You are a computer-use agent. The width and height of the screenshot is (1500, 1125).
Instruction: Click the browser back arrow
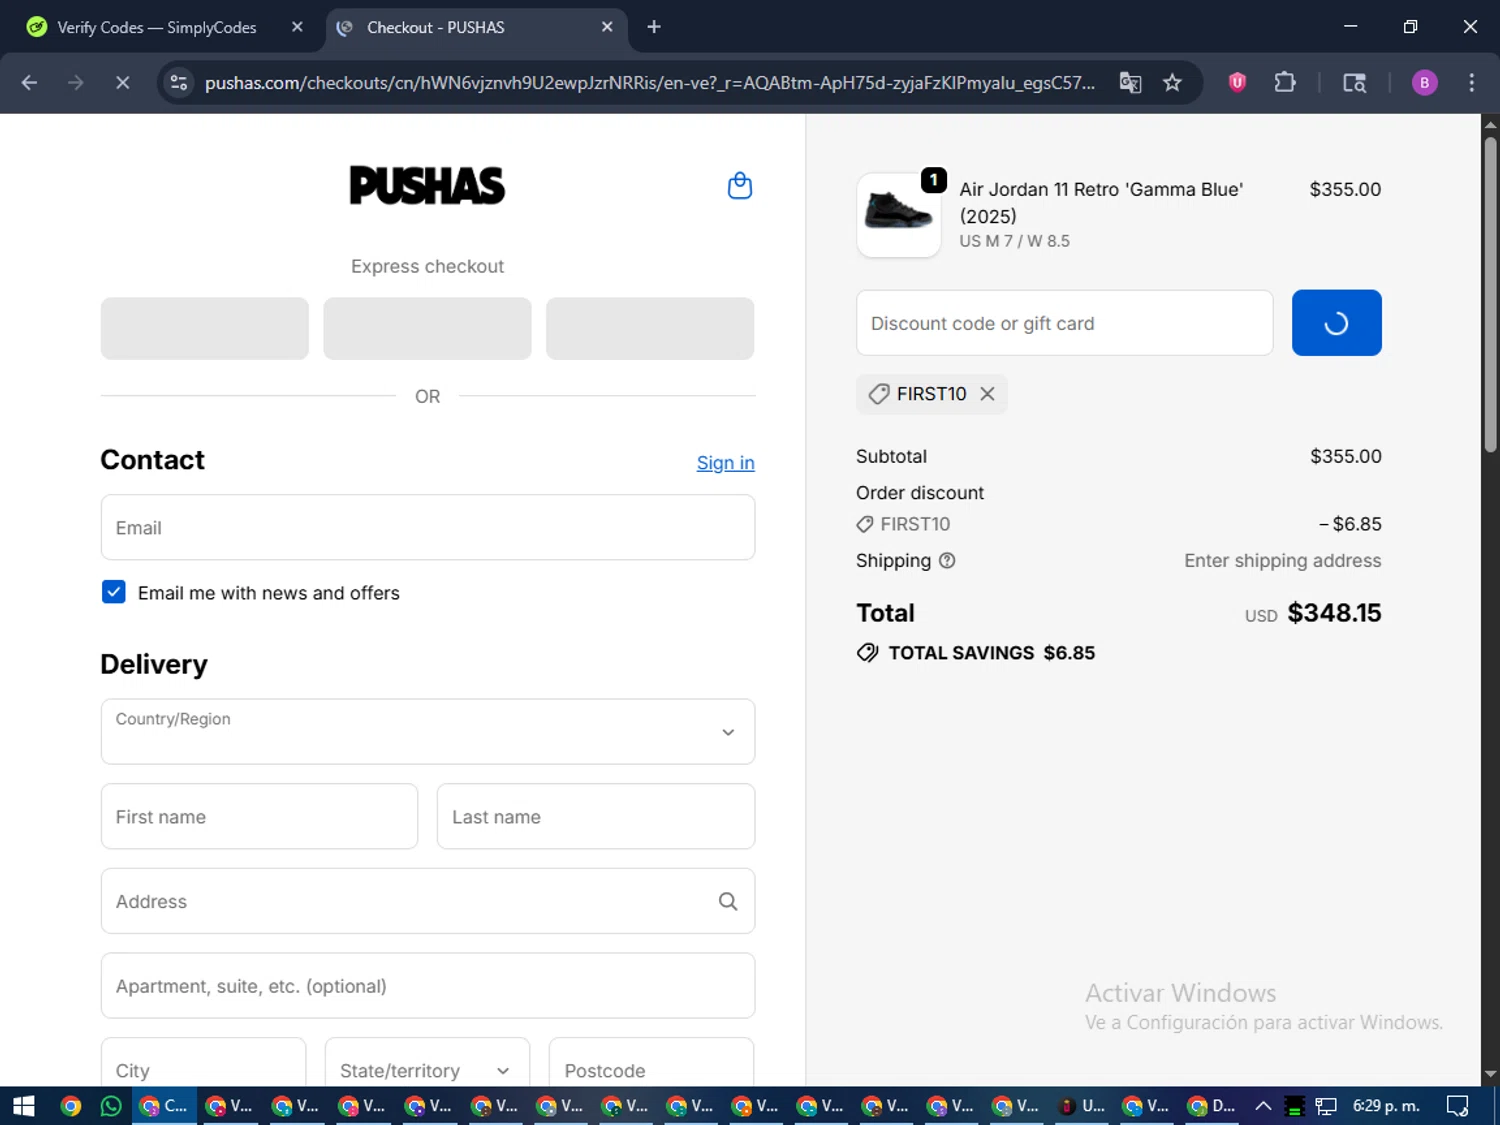[x=29, y=83]
